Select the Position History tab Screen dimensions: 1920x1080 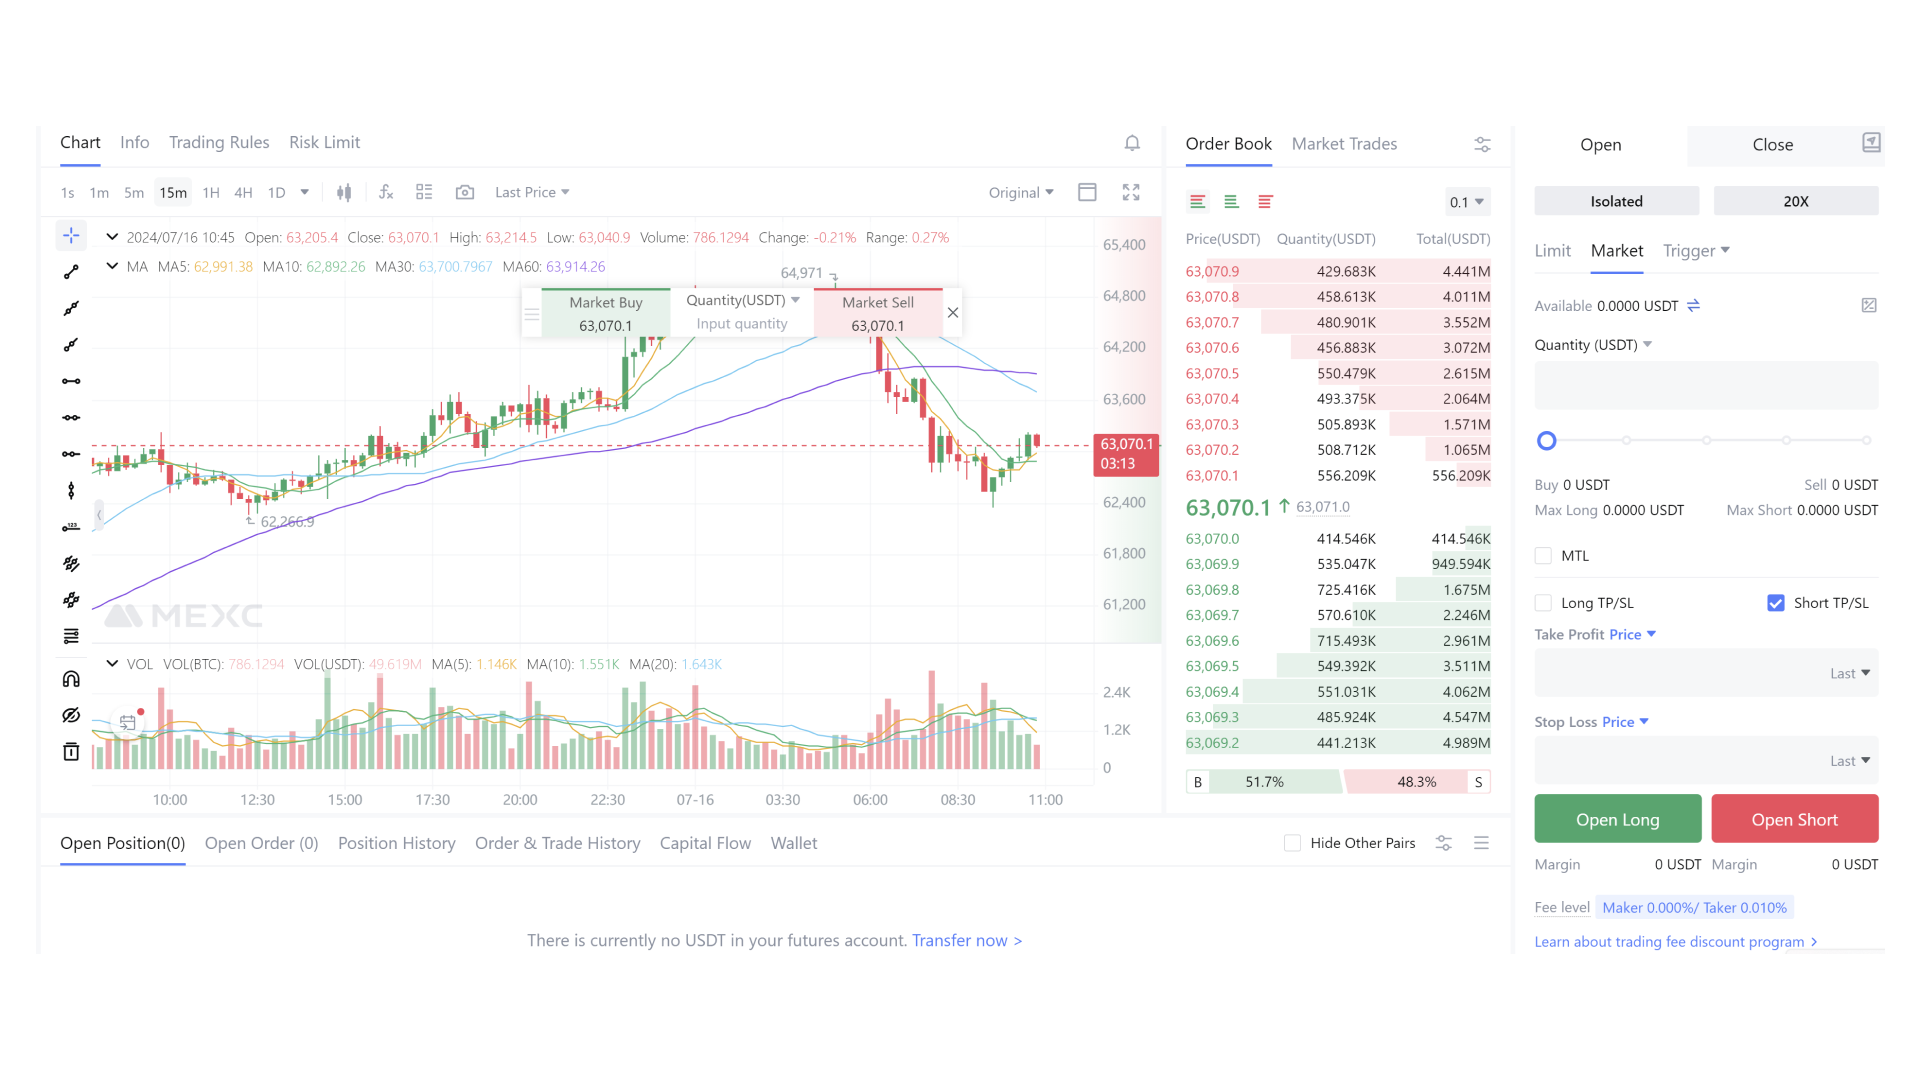click(x=396, y=843)
